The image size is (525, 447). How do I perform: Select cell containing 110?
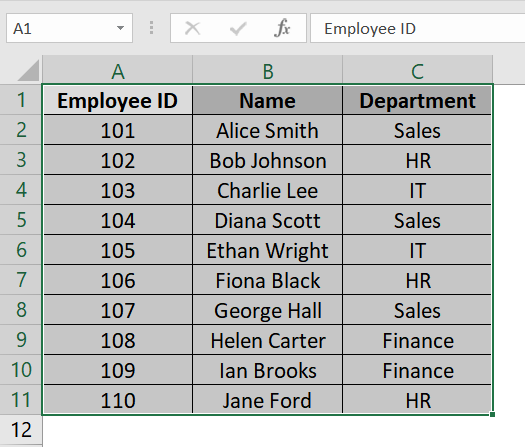(x=118, y=400)
